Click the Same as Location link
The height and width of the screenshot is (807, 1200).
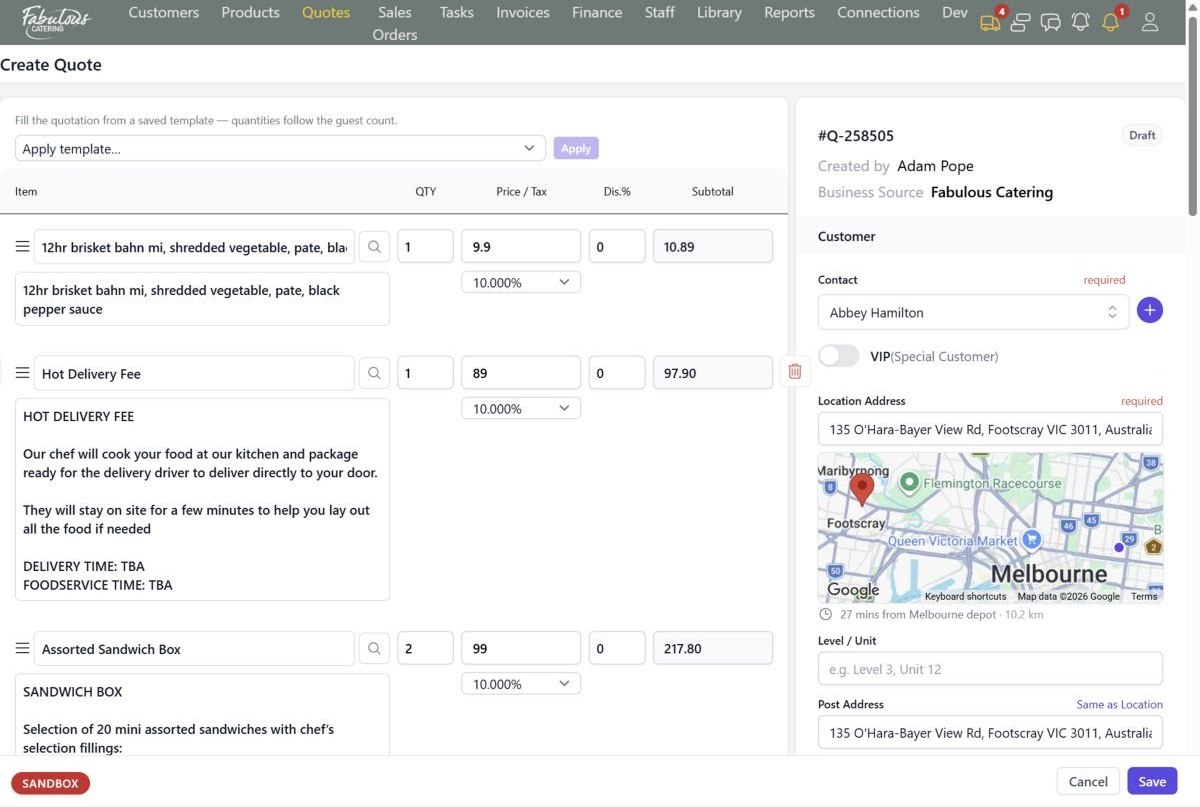pyautogui.click(x=1119, y=704)
